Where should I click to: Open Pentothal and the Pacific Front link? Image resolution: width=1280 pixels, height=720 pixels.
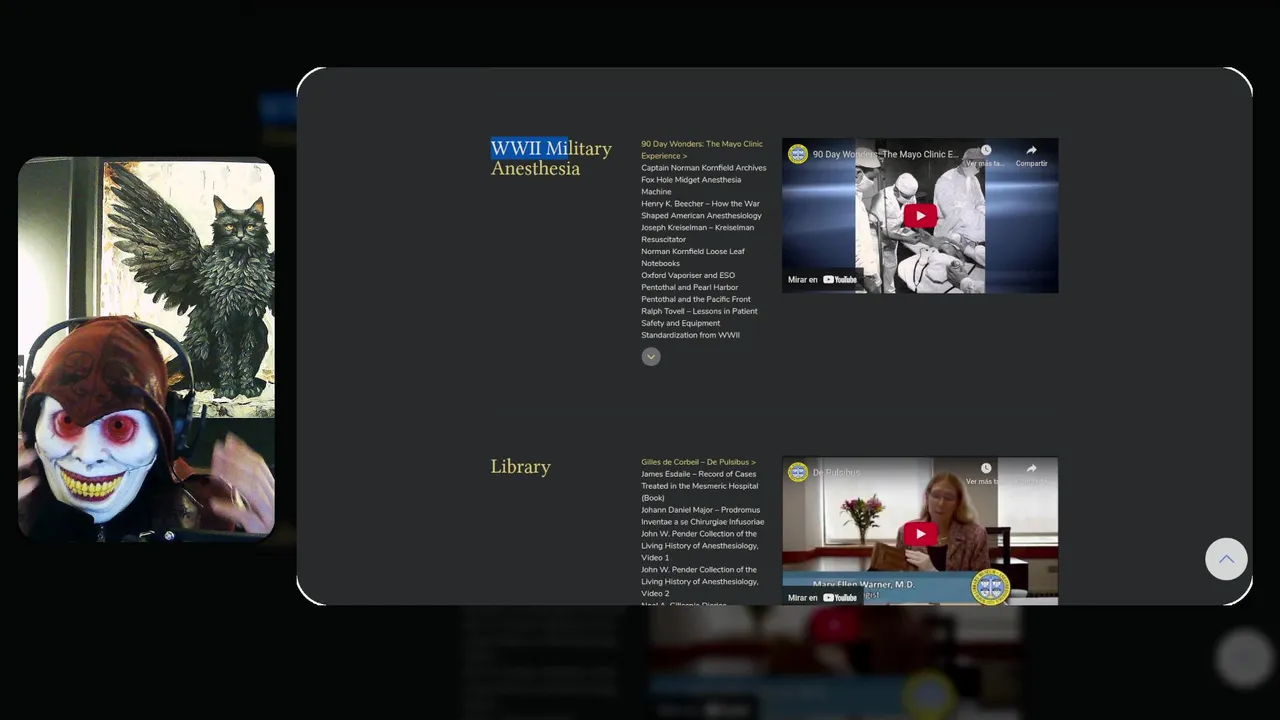point(696,300)
